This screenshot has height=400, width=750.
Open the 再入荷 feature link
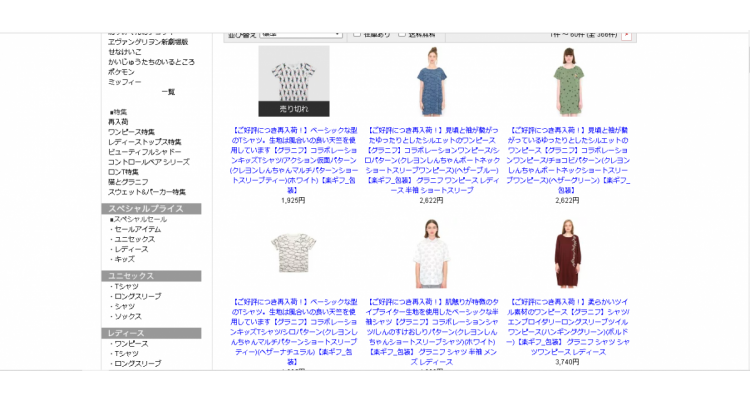(x=118, y=122)
